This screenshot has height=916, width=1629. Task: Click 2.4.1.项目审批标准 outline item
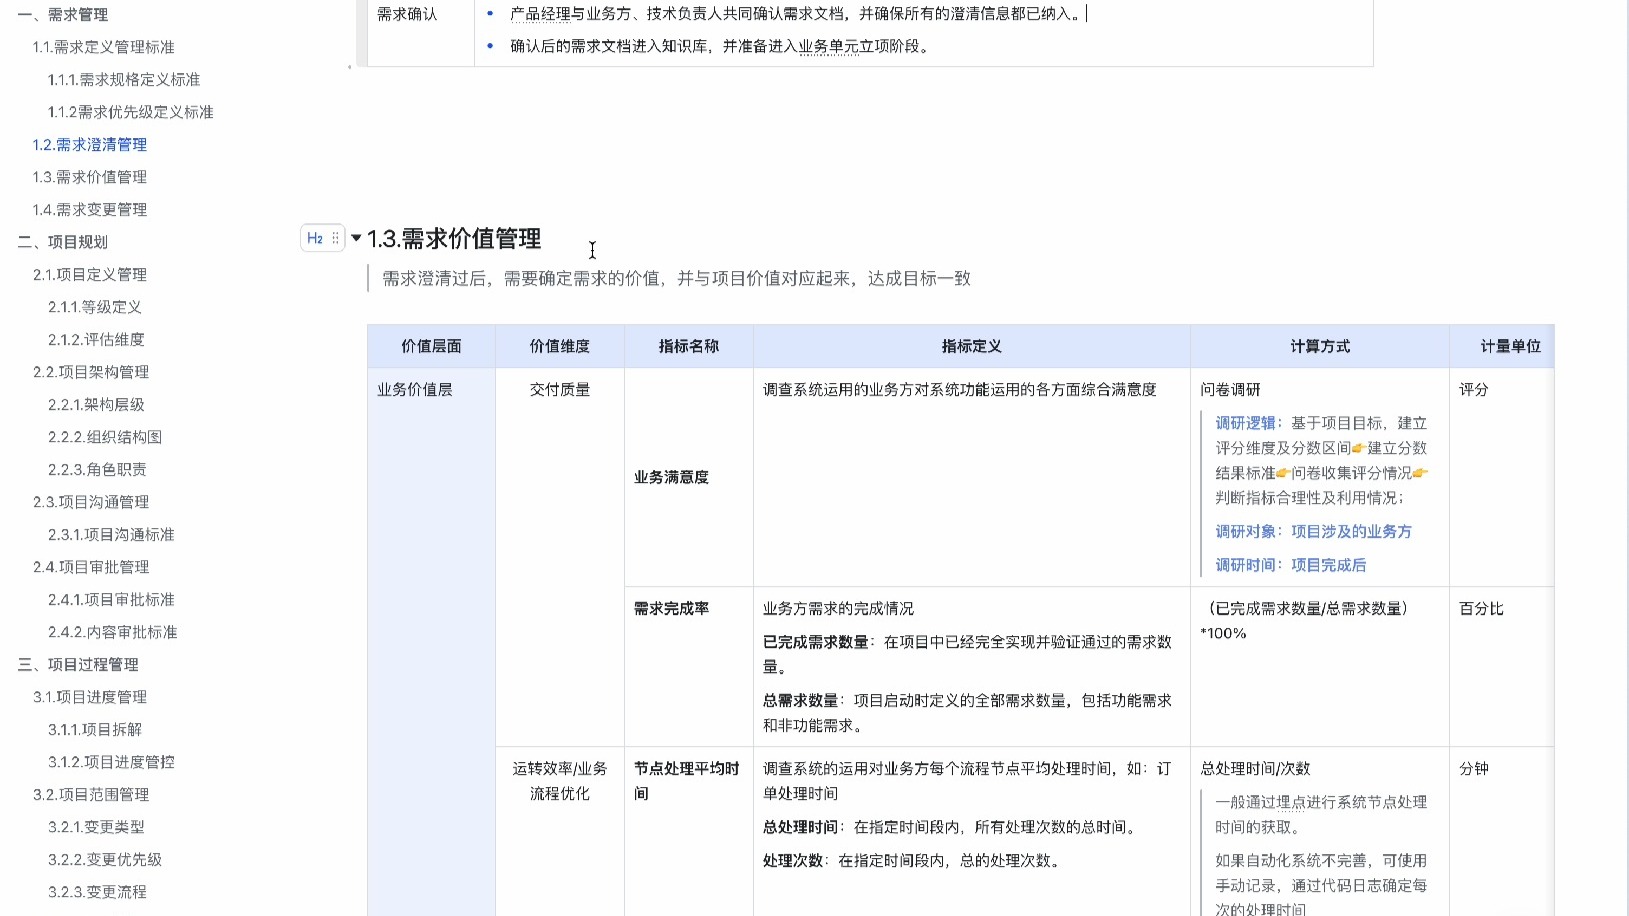click(x=110, y=599)
